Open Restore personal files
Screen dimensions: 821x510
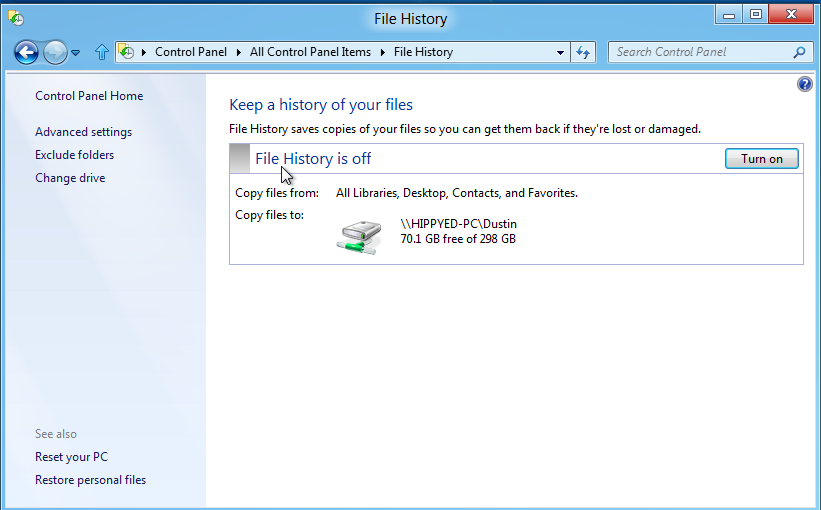(x=90, y=480)
